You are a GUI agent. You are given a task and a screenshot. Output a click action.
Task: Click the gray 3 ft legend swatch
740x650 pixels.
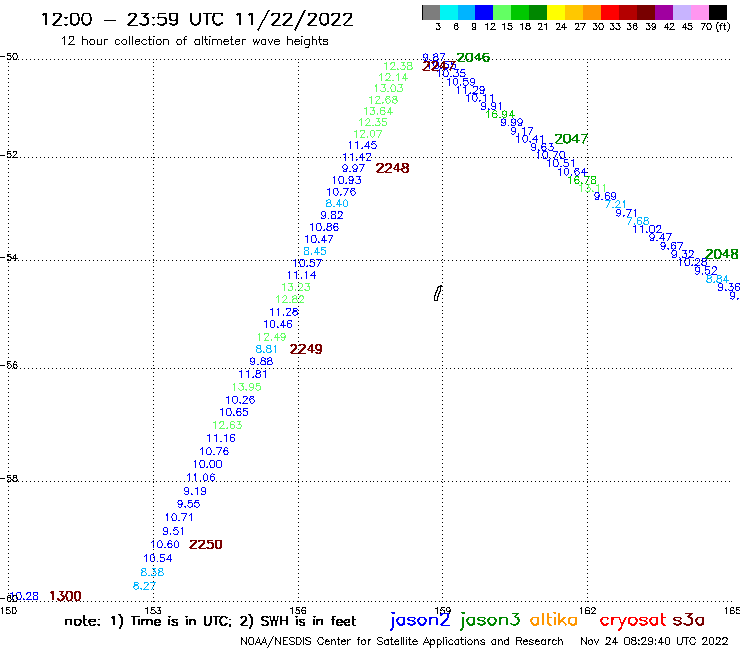pos(431,12)
